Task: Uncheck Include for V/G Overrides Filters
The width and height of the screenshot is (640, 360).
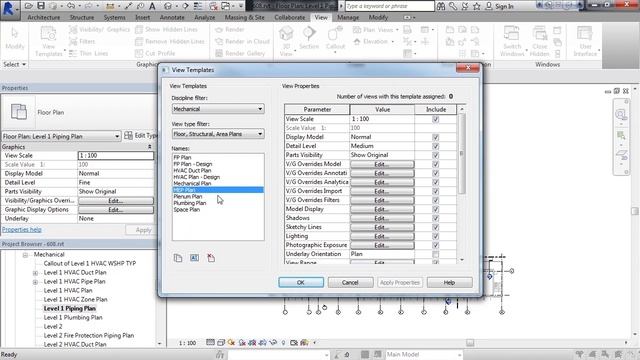Action: 436,200
